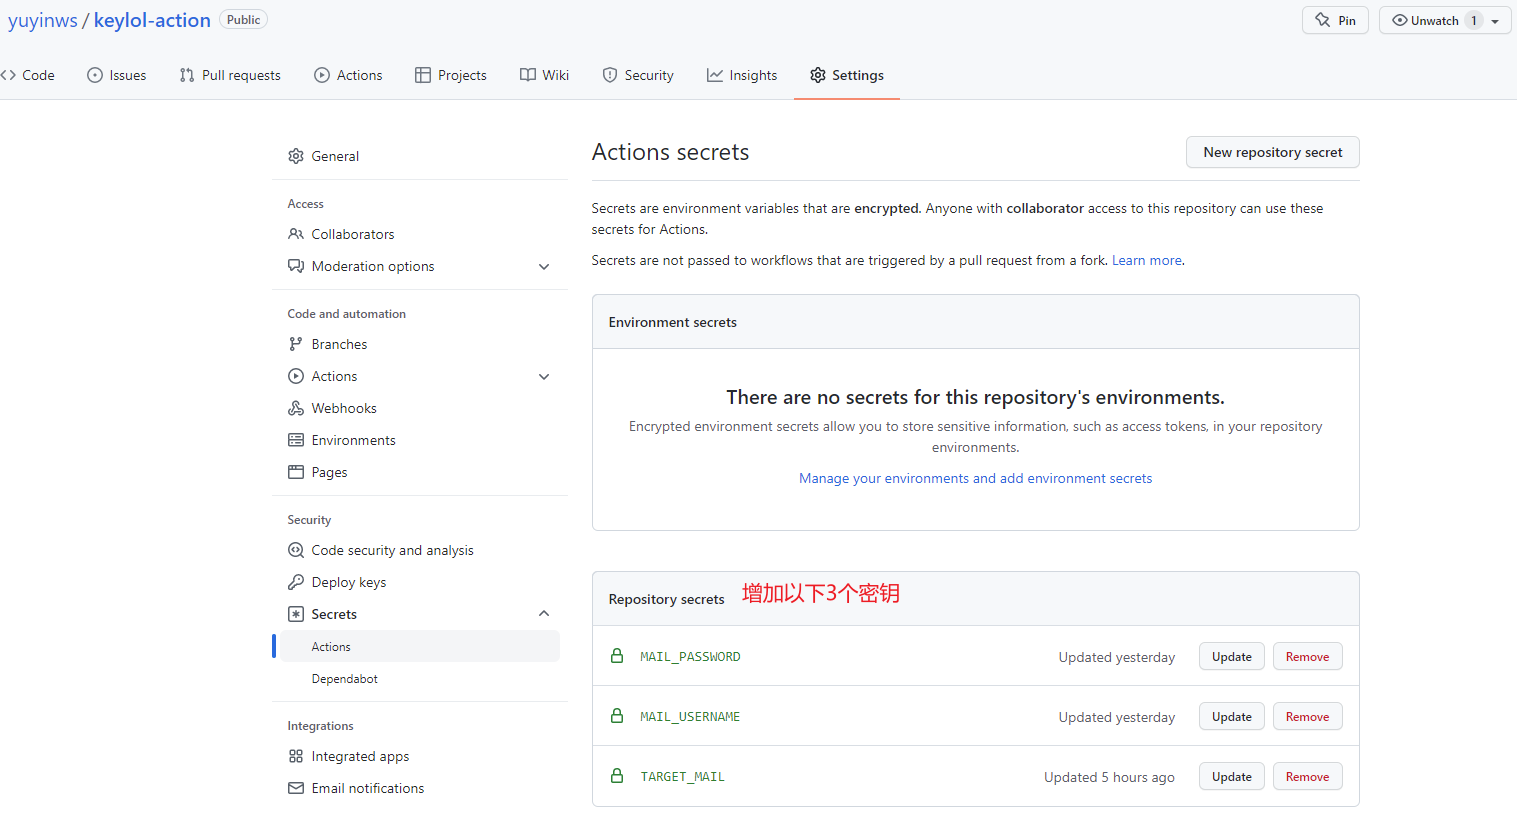The width and height of the screenshot is (1517, 829).
Task: Go to the Pull requests tab
Action: point(230,75)
